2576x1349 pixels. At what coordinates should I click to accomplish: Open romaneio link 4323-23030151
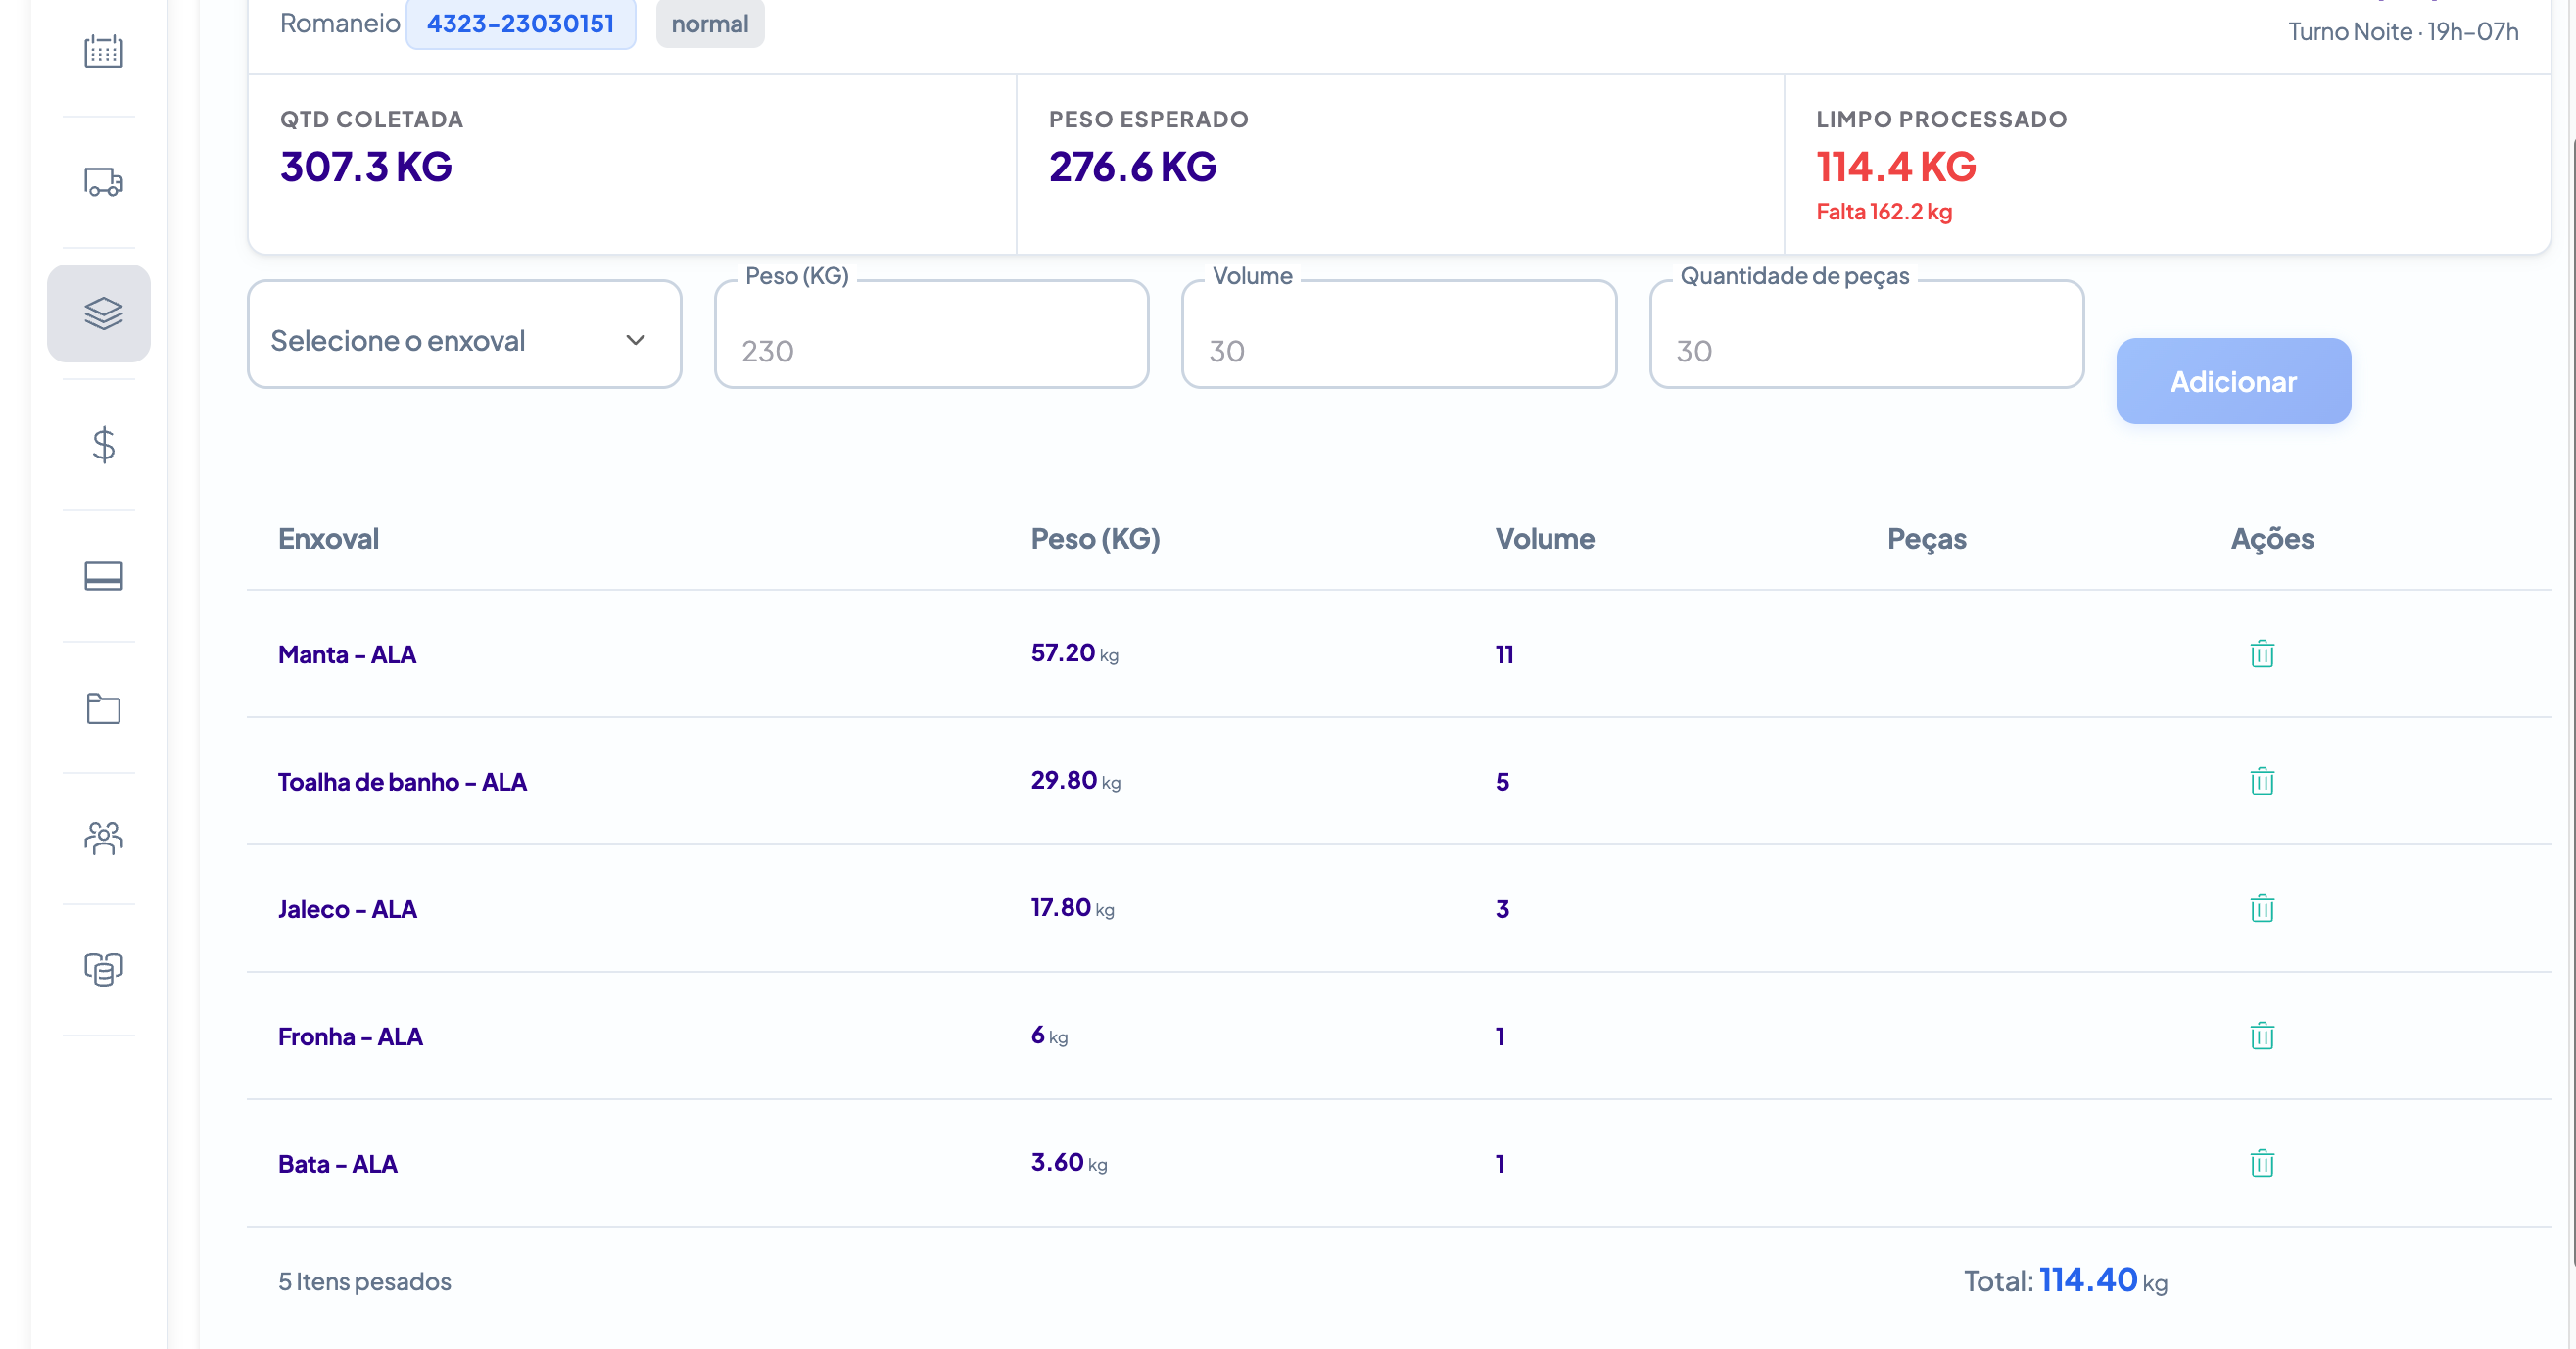(521, 24)
